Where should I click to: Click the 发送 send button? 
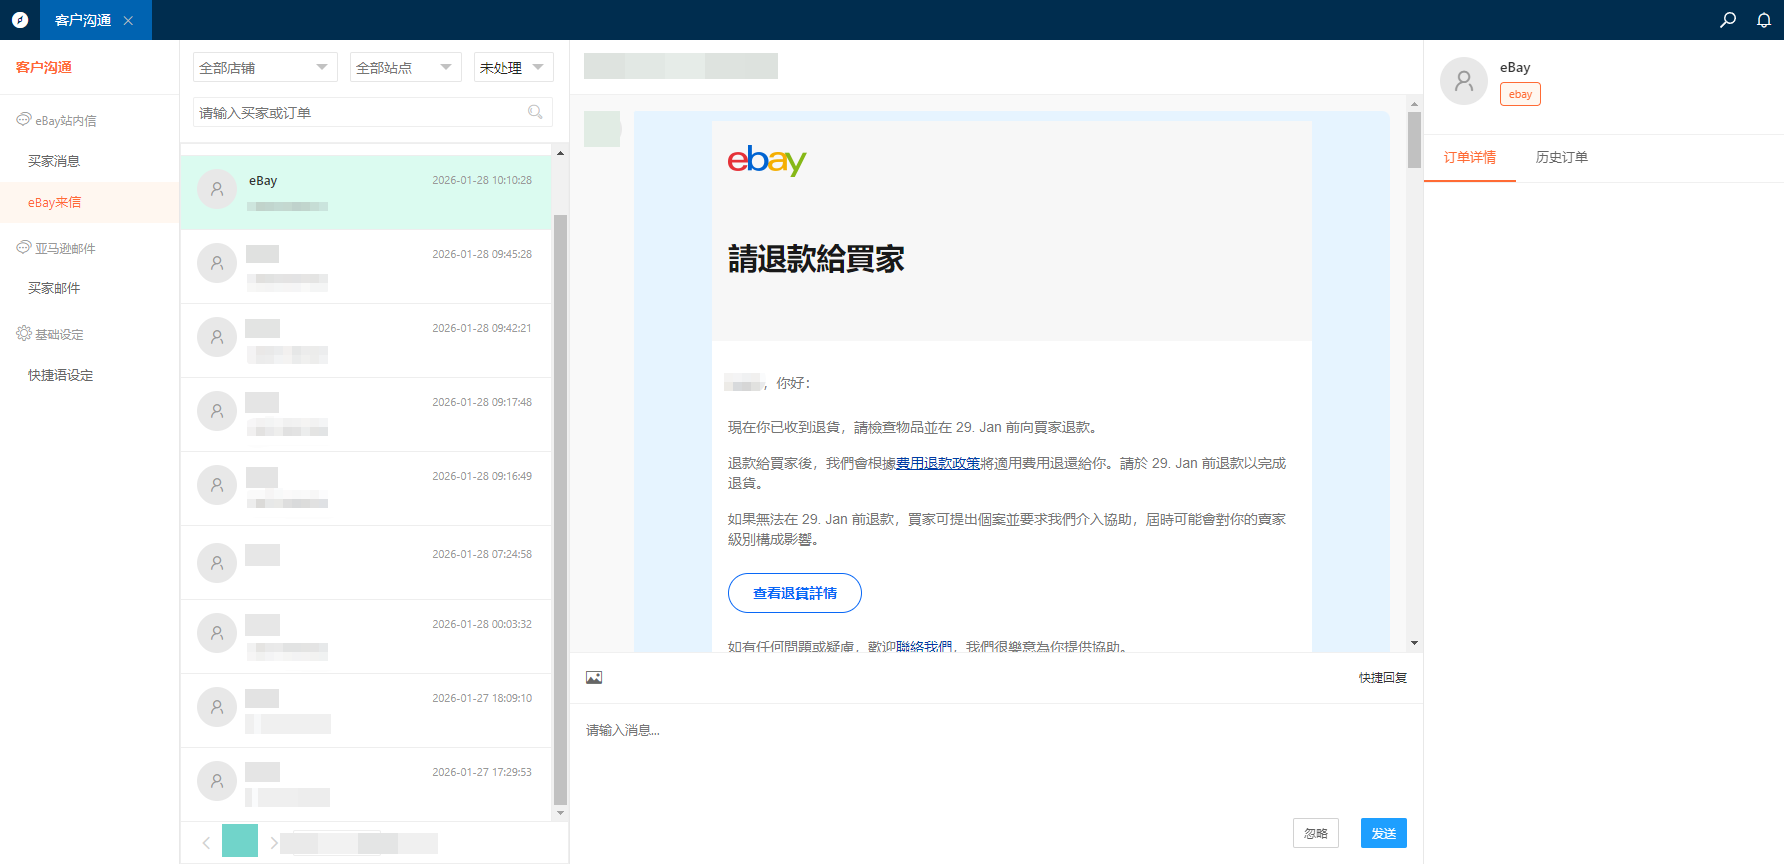1383,833
